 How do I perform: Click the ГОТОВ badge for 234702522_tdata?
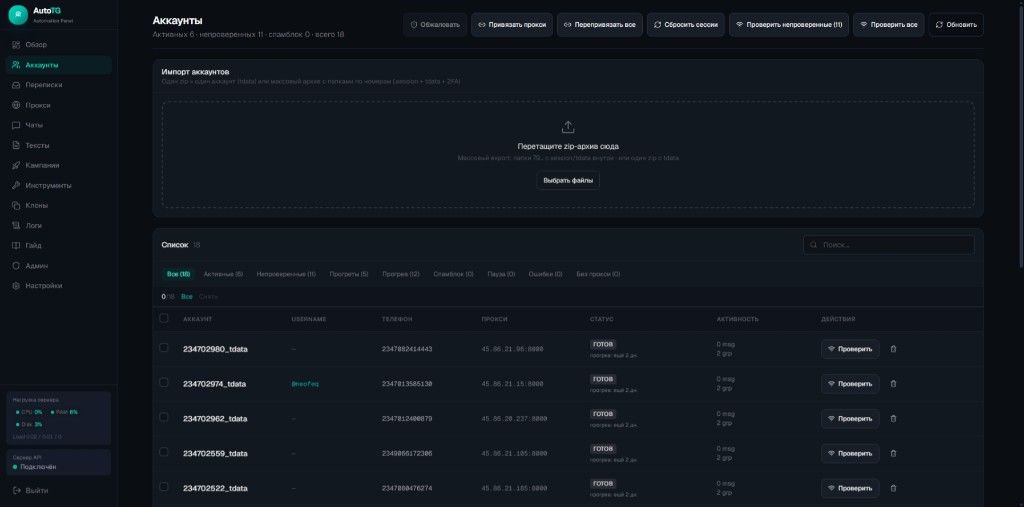point(603,484)
